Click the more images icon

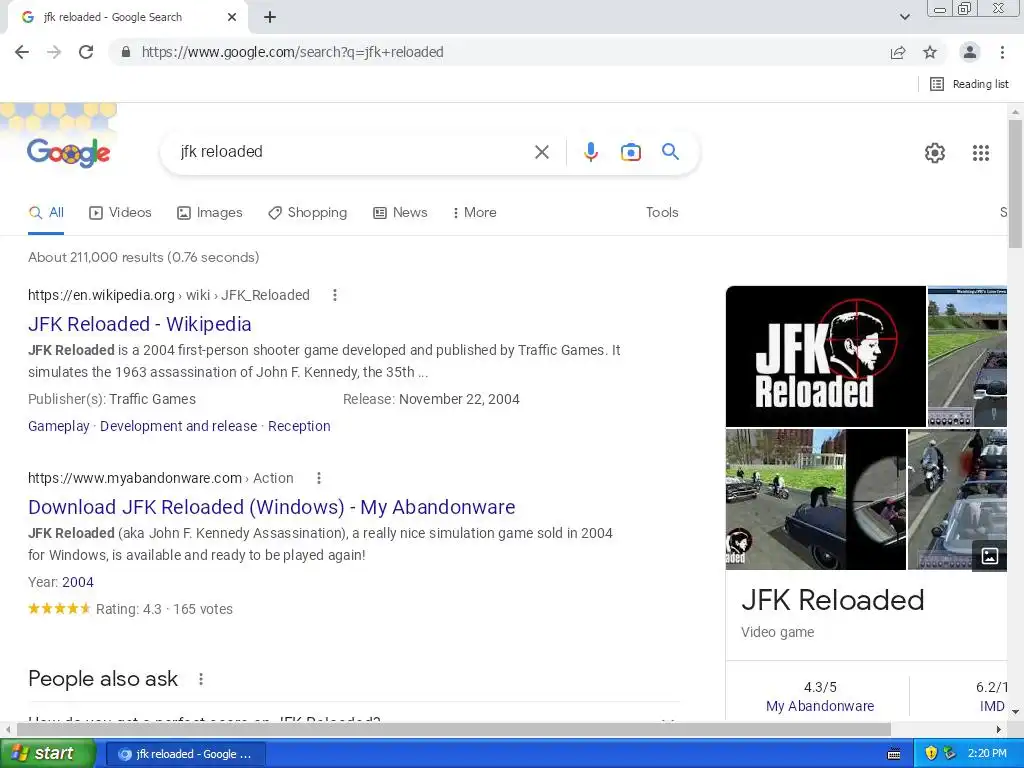coord(990,556)
